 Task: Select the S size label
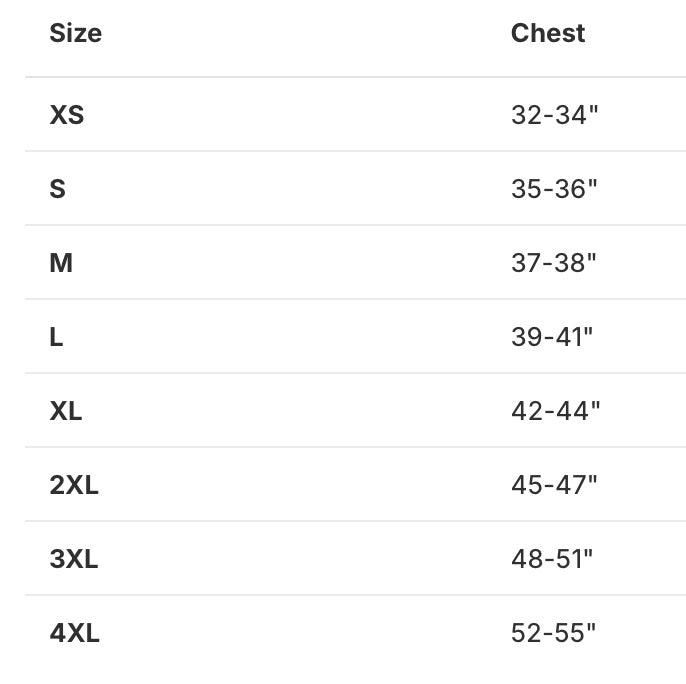click(x=58, y=189)
